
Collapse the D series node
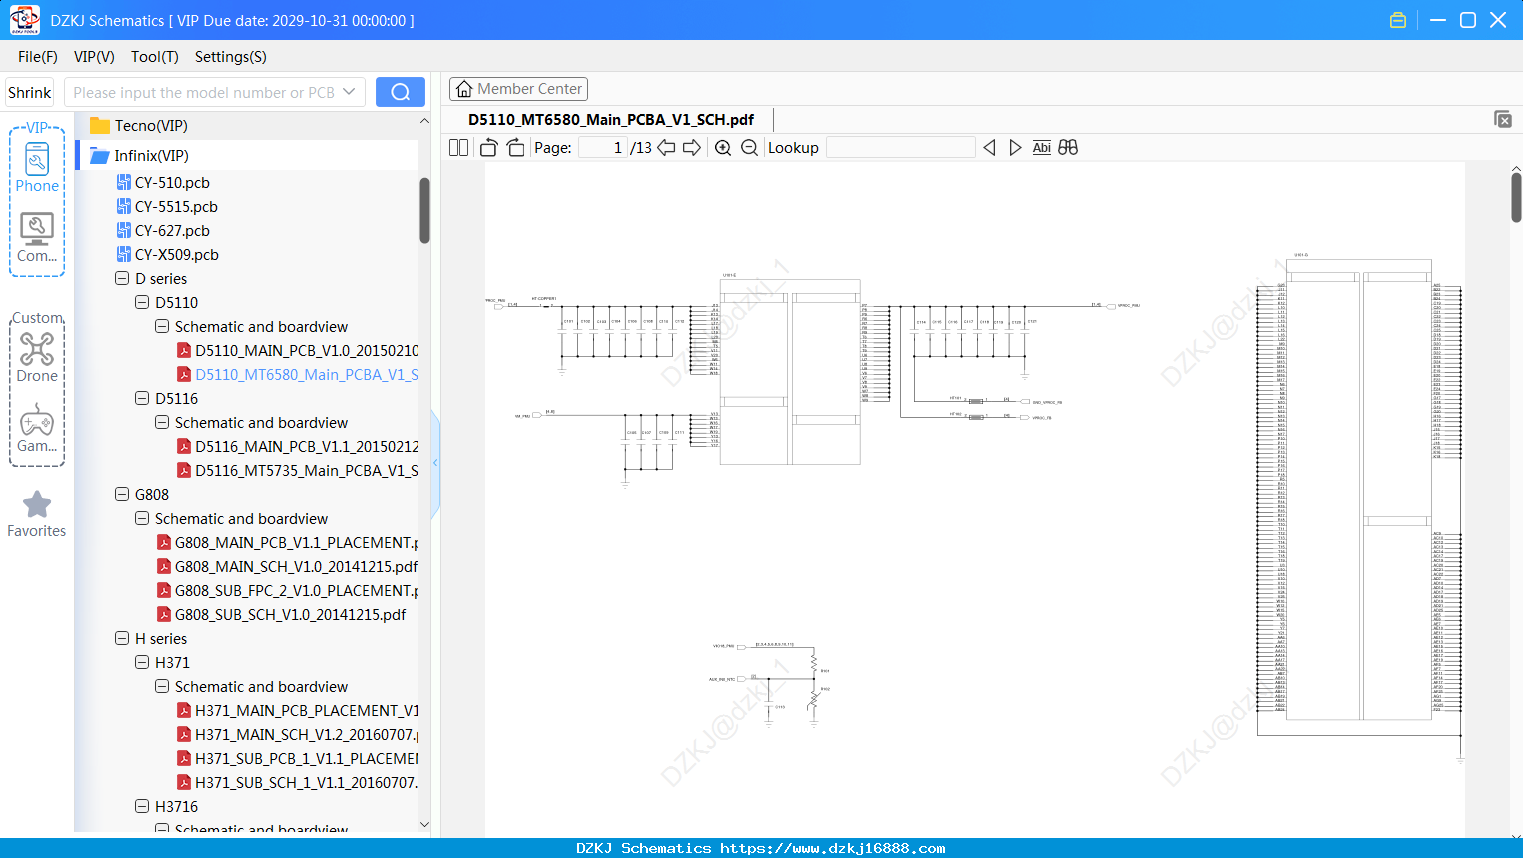tap(122, 279)
